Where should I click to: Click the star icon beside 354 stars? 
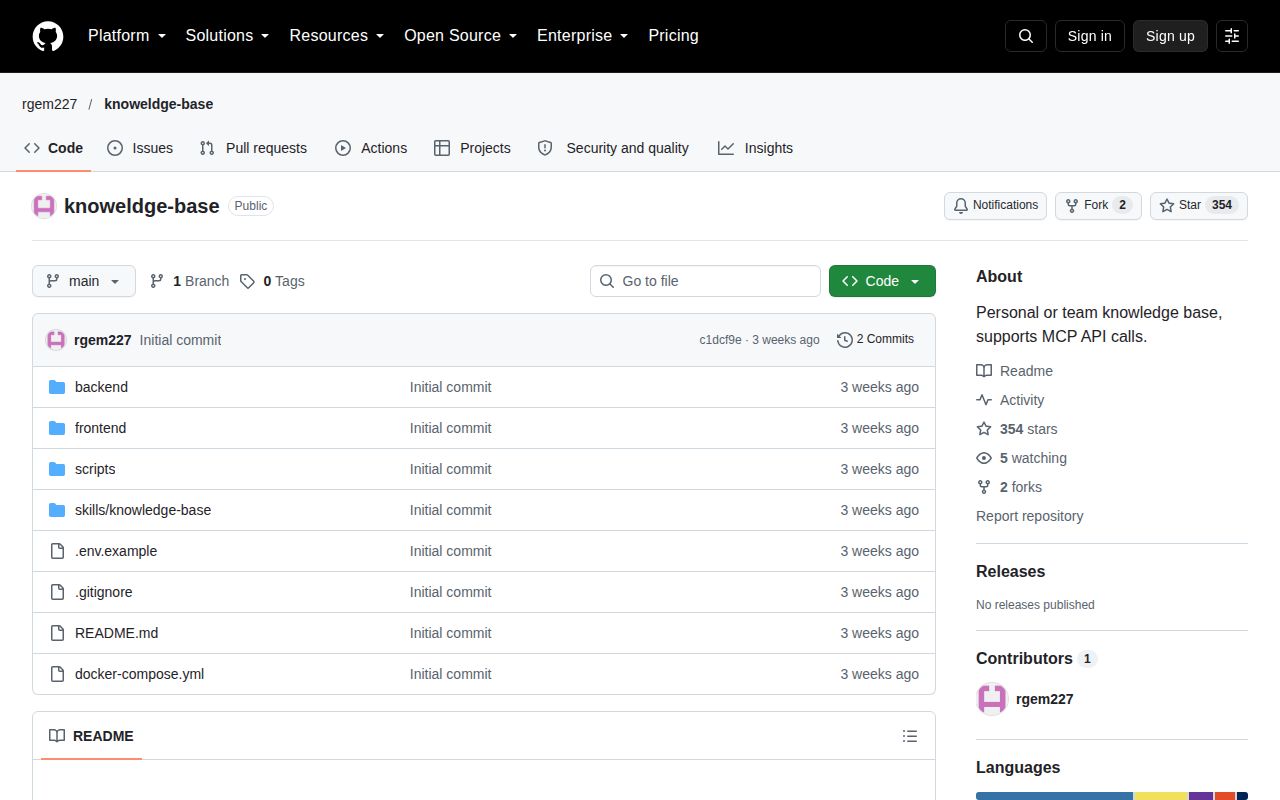click(x=984, y=429)
